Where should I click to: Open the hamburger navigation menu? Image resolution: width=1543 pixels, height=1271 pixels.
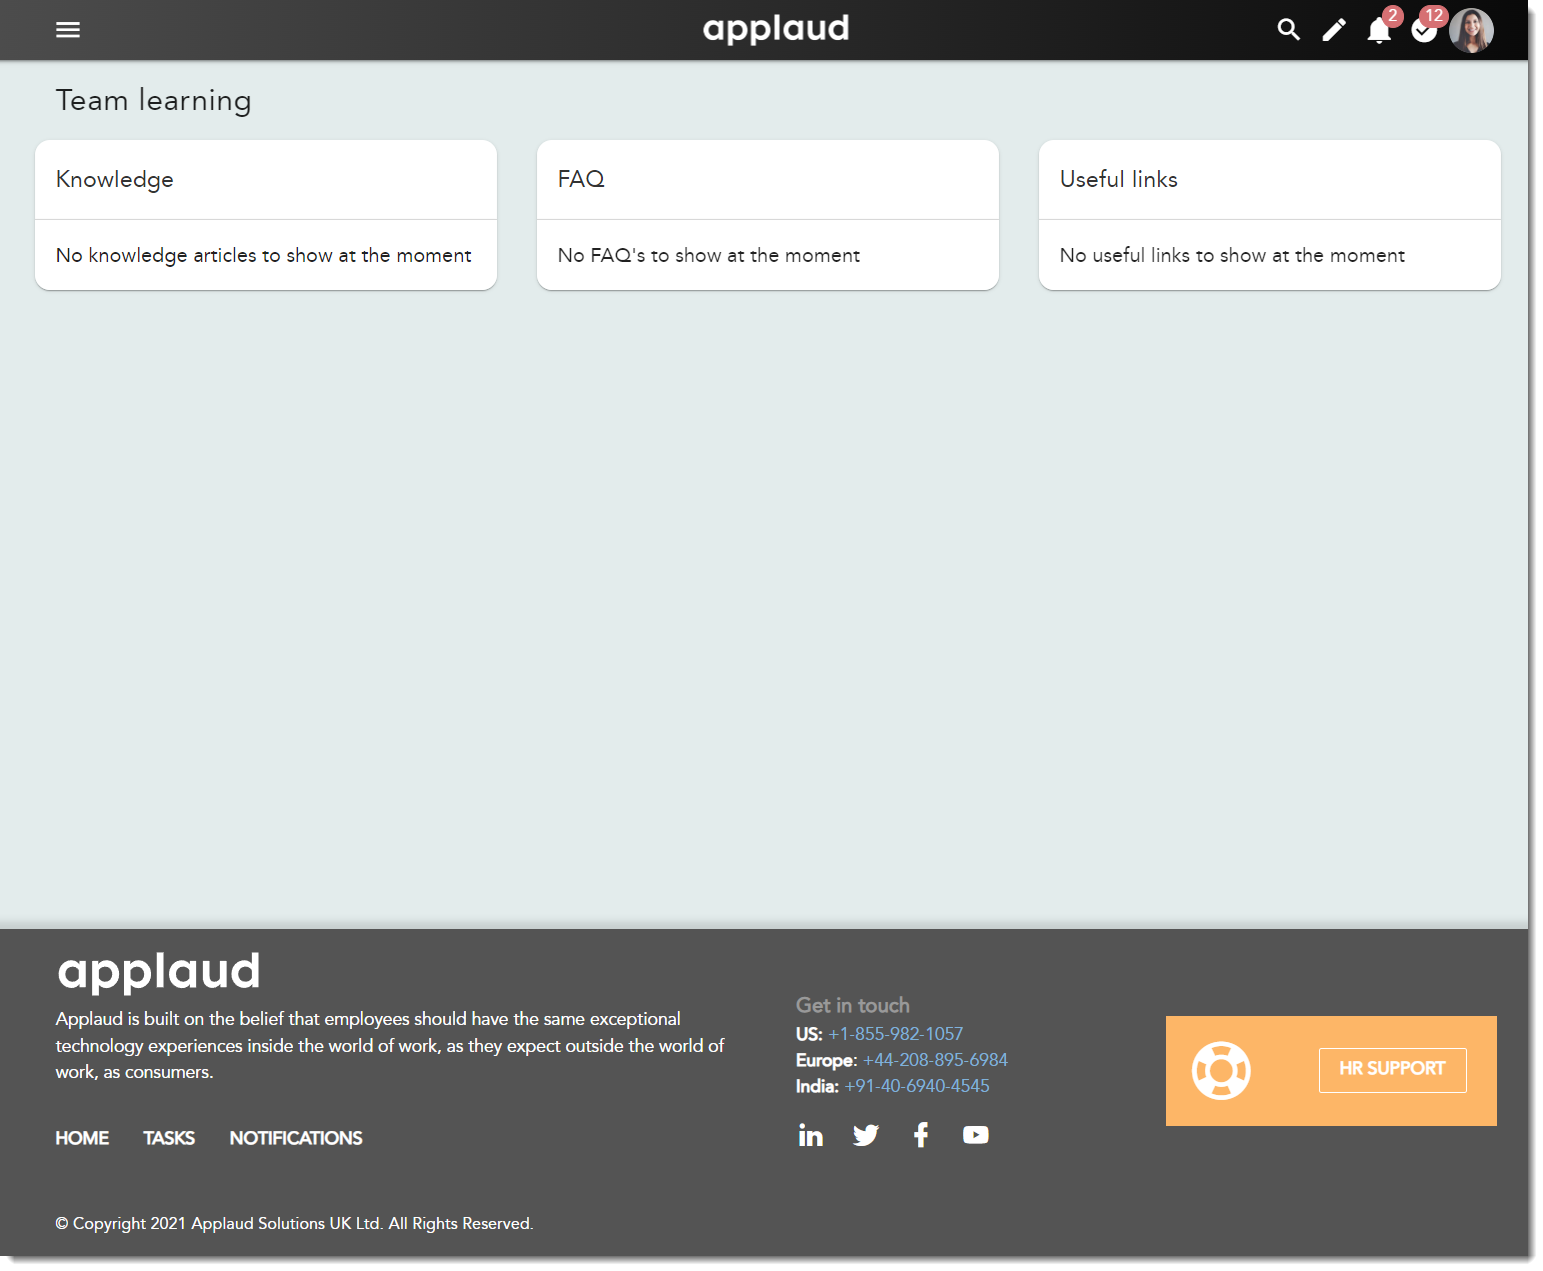pyautogui.click(x=68, y=30)
